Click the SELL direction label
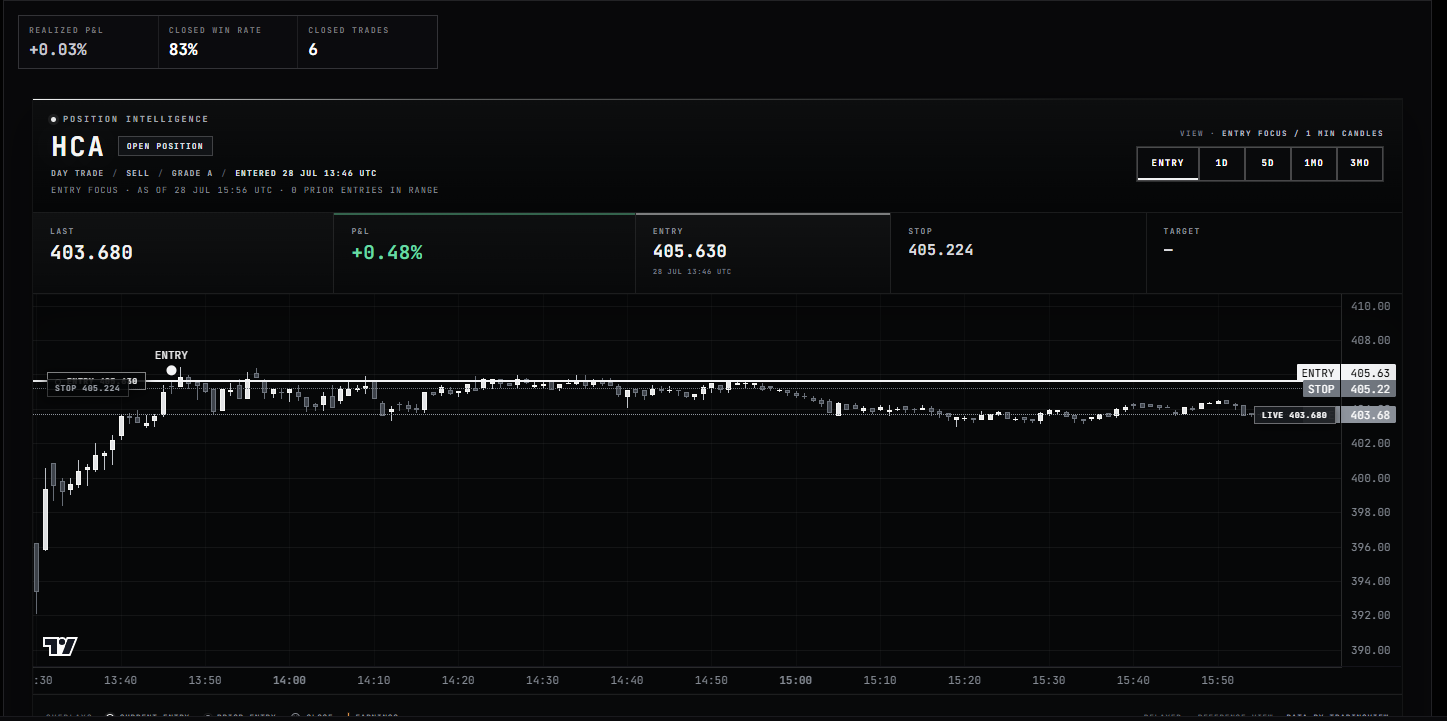The height and width of the screenshot is (721, 1447). click(x=138, y=173)
